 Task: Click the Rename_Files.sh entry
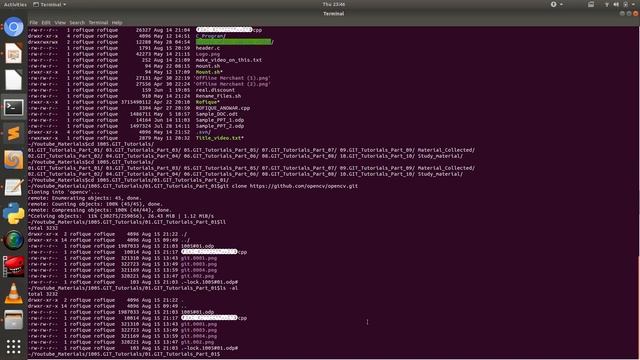coord(218,96)
